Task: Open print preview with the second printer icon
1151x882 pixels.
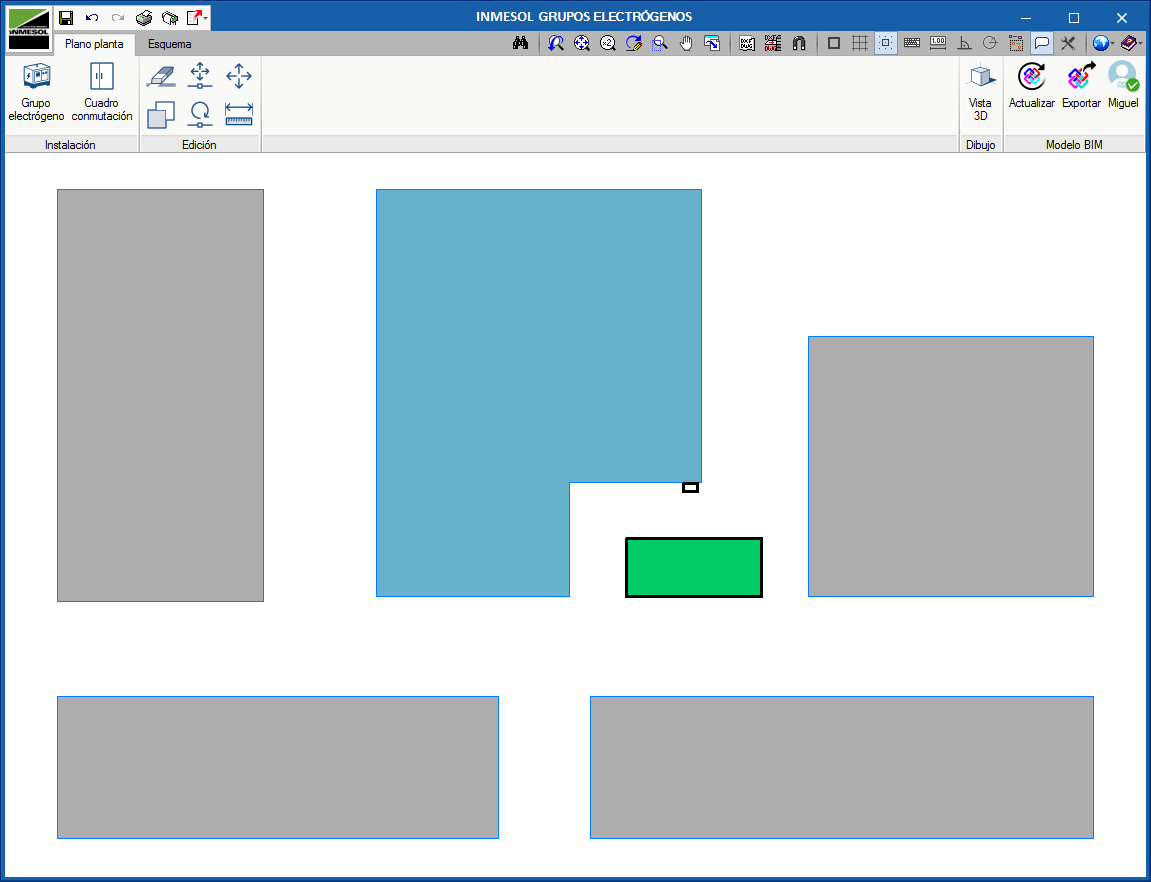Action: point(170,18)
